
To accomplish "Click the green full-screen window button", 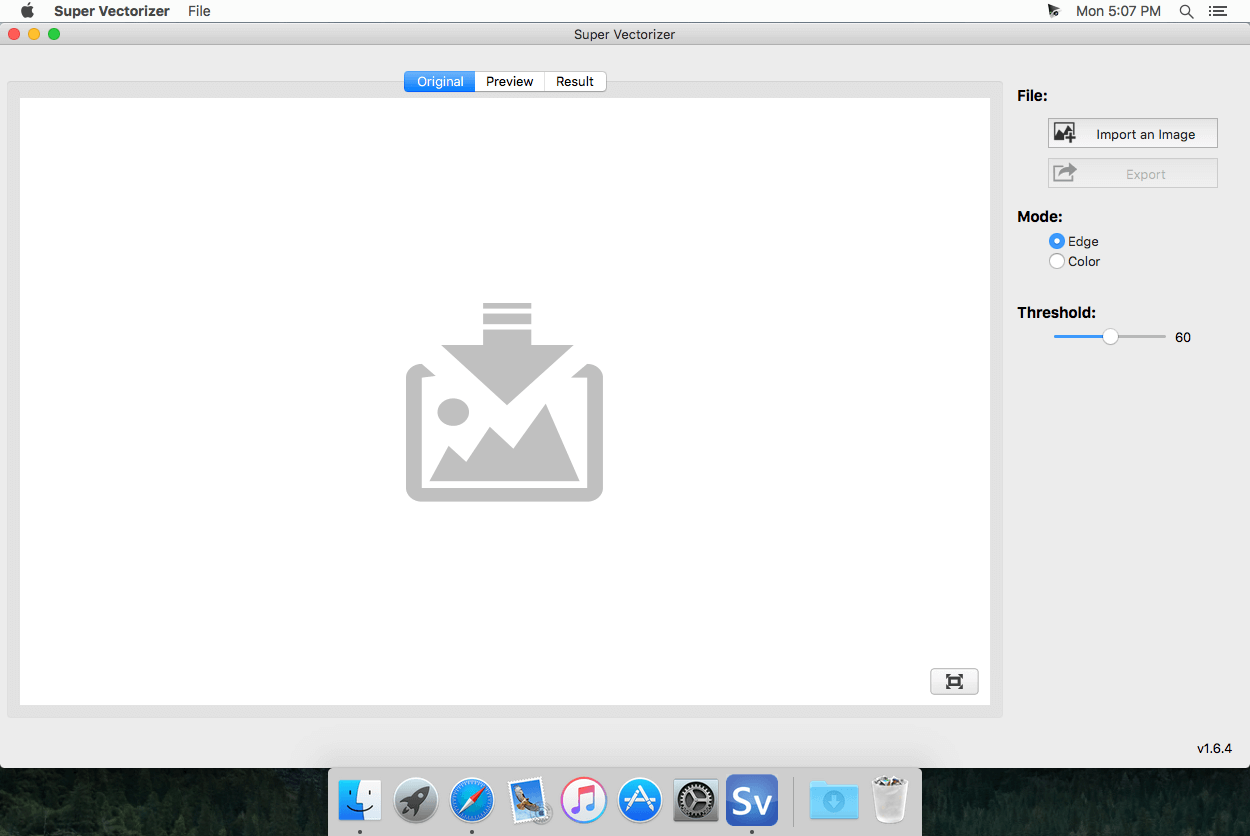I will tap(54, 34).
